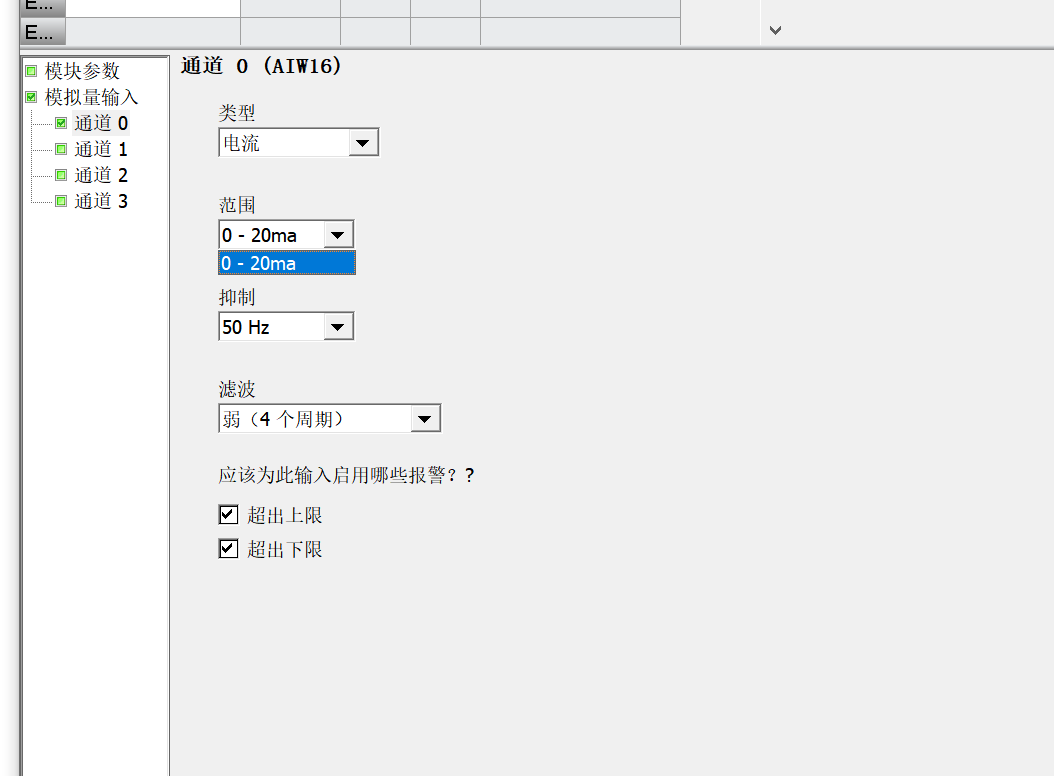1054x776 pixels.
Task: Click the checked icon beside 通道 0
Action: pos(61,123)
